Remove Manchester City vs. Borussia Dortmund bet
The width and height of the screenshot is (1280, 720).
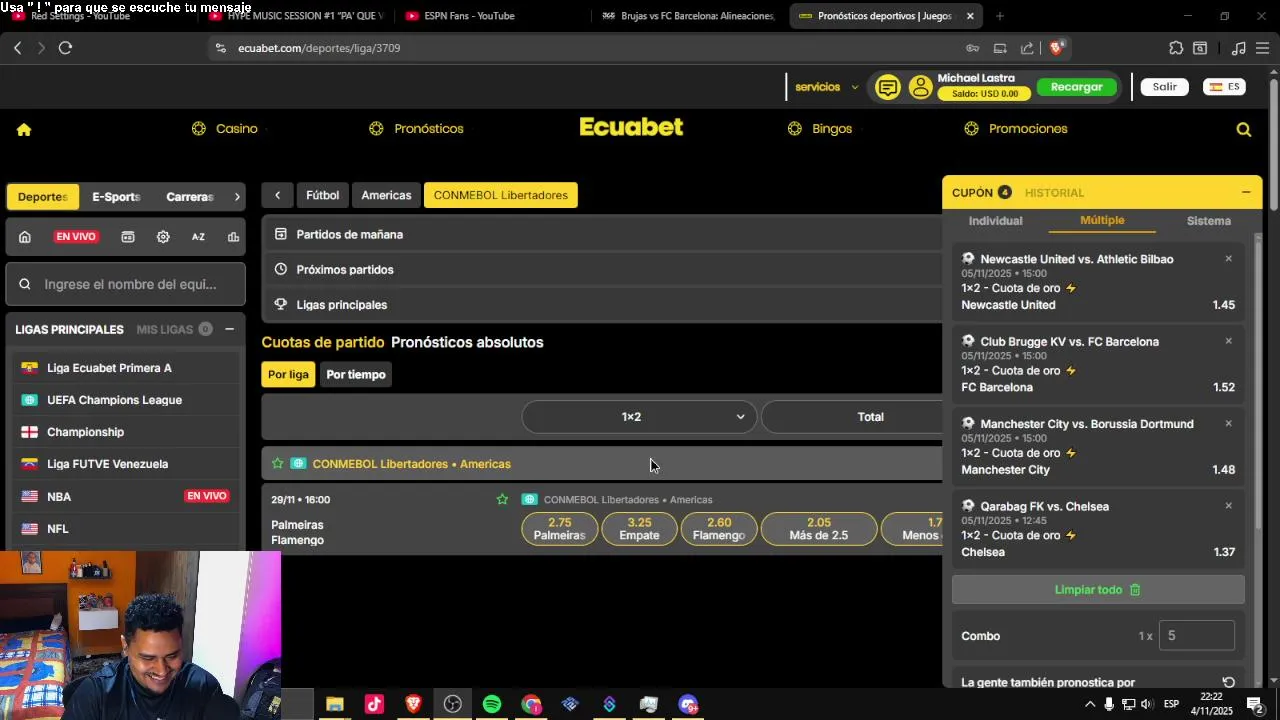pos(1229,423)
